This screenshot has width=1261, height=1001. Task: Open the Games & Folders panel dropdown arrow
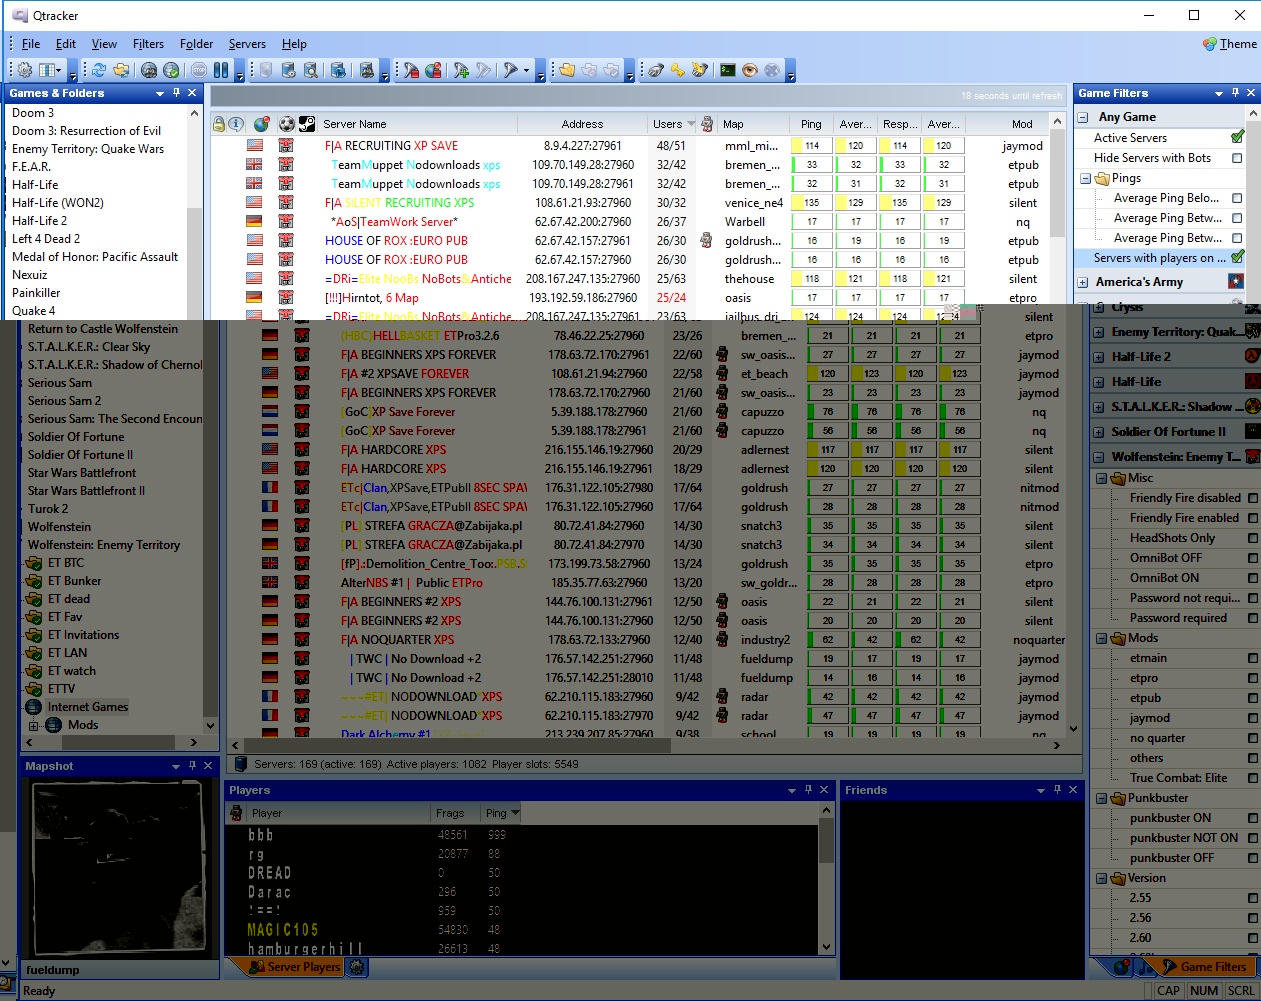pos(160,93)
